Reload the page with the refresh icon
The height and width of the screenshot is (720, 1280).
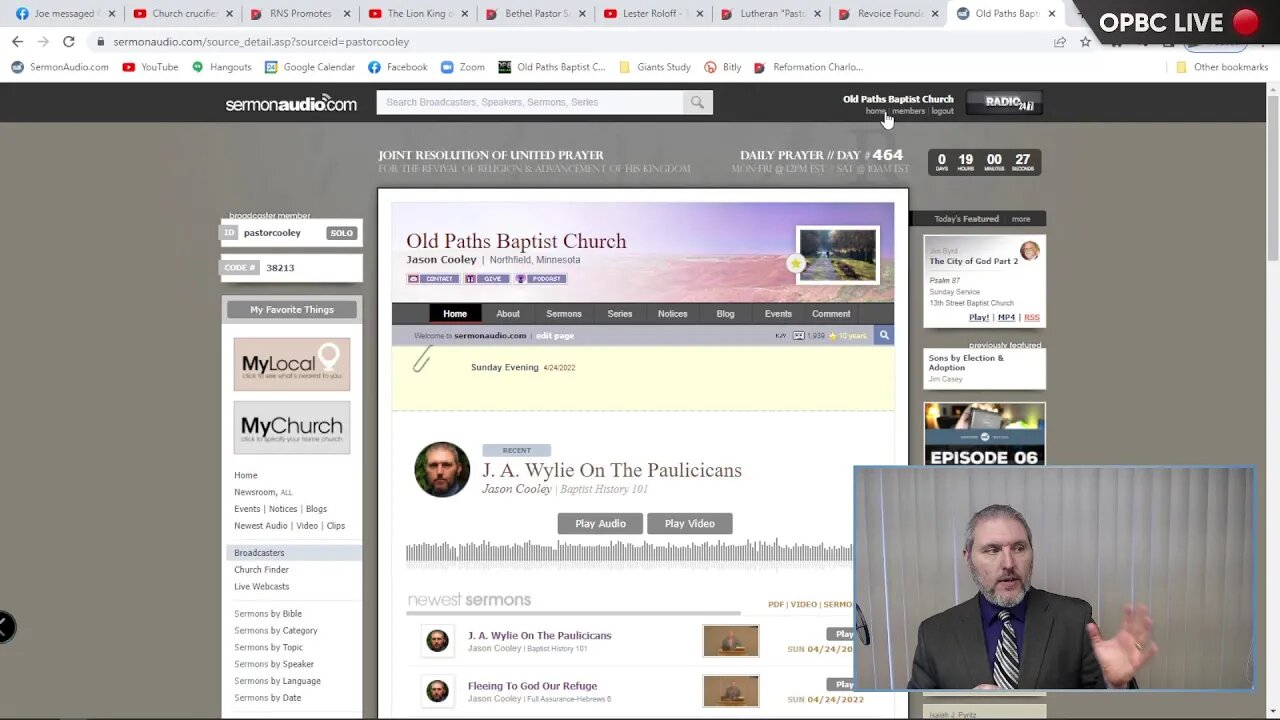coord(68,42)
